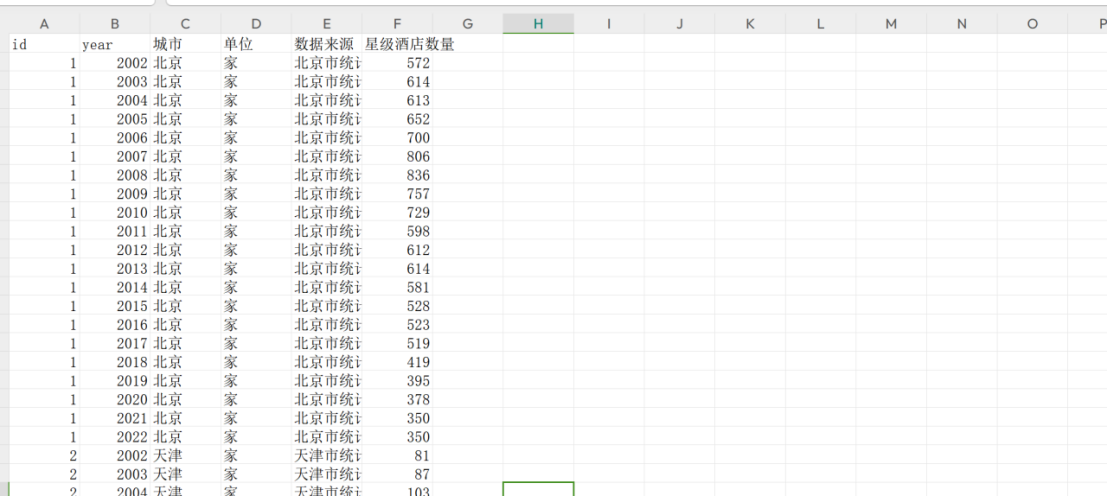Select the 614 value cell in the 2013 row
This screenshot has height=496, width=1108.
tap(397, 268)
